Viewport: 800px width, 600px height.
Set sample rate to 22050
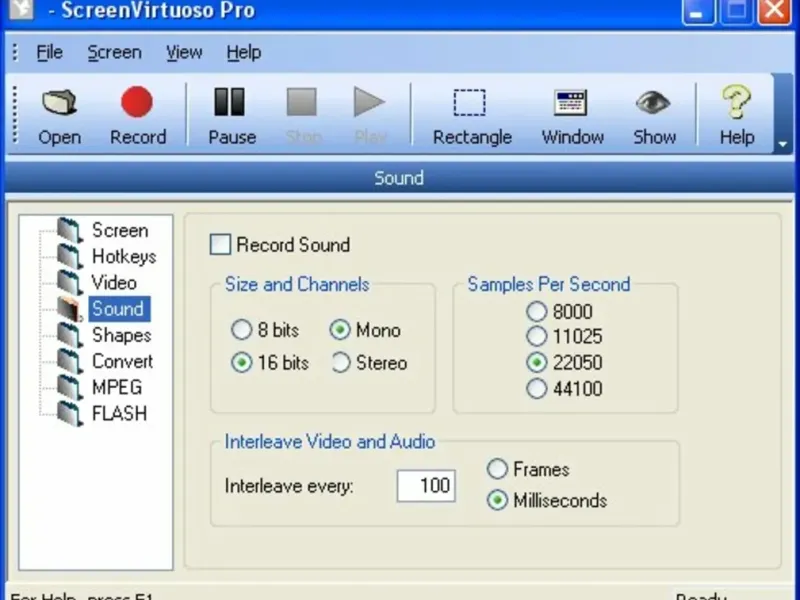tap(536, 362)
